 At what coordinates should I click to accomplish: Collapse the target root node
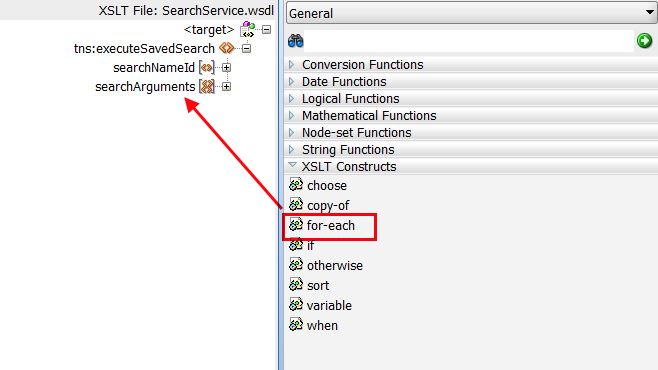(x=266, y=30)
